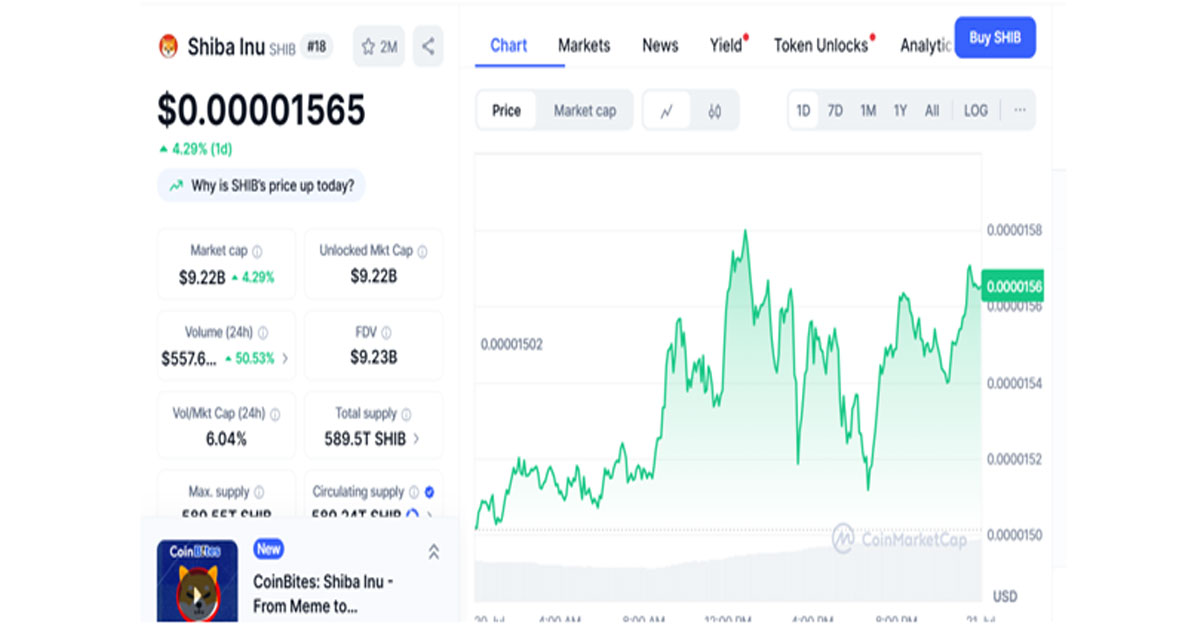Click info icon beside Market cap
Screen dimensions: 1200x630
pyautogui.click(x=257, y=251)
